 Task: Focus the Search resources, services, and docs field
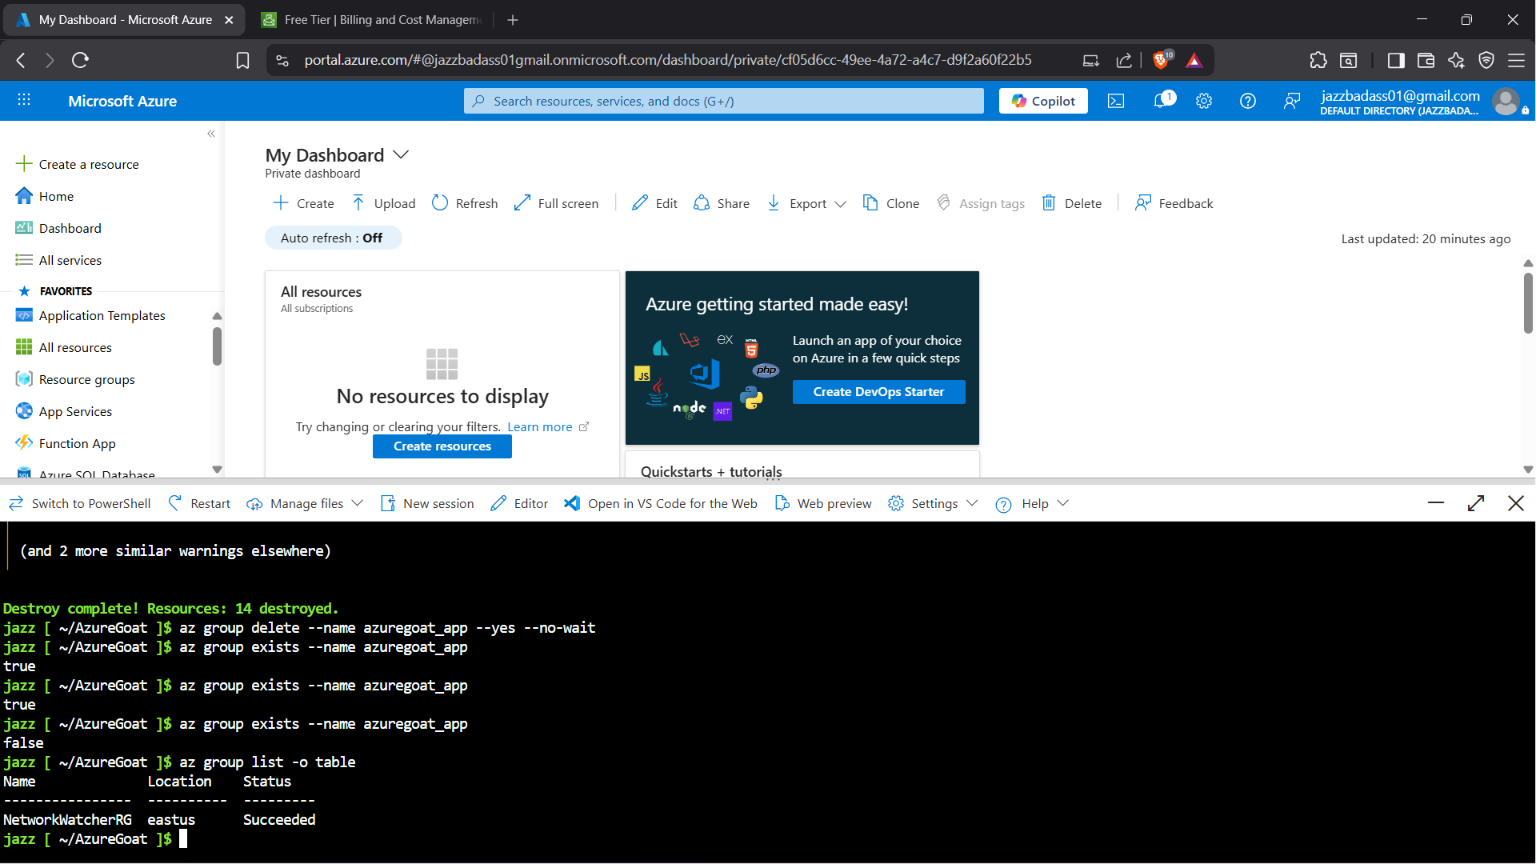(x=724, y=101)
